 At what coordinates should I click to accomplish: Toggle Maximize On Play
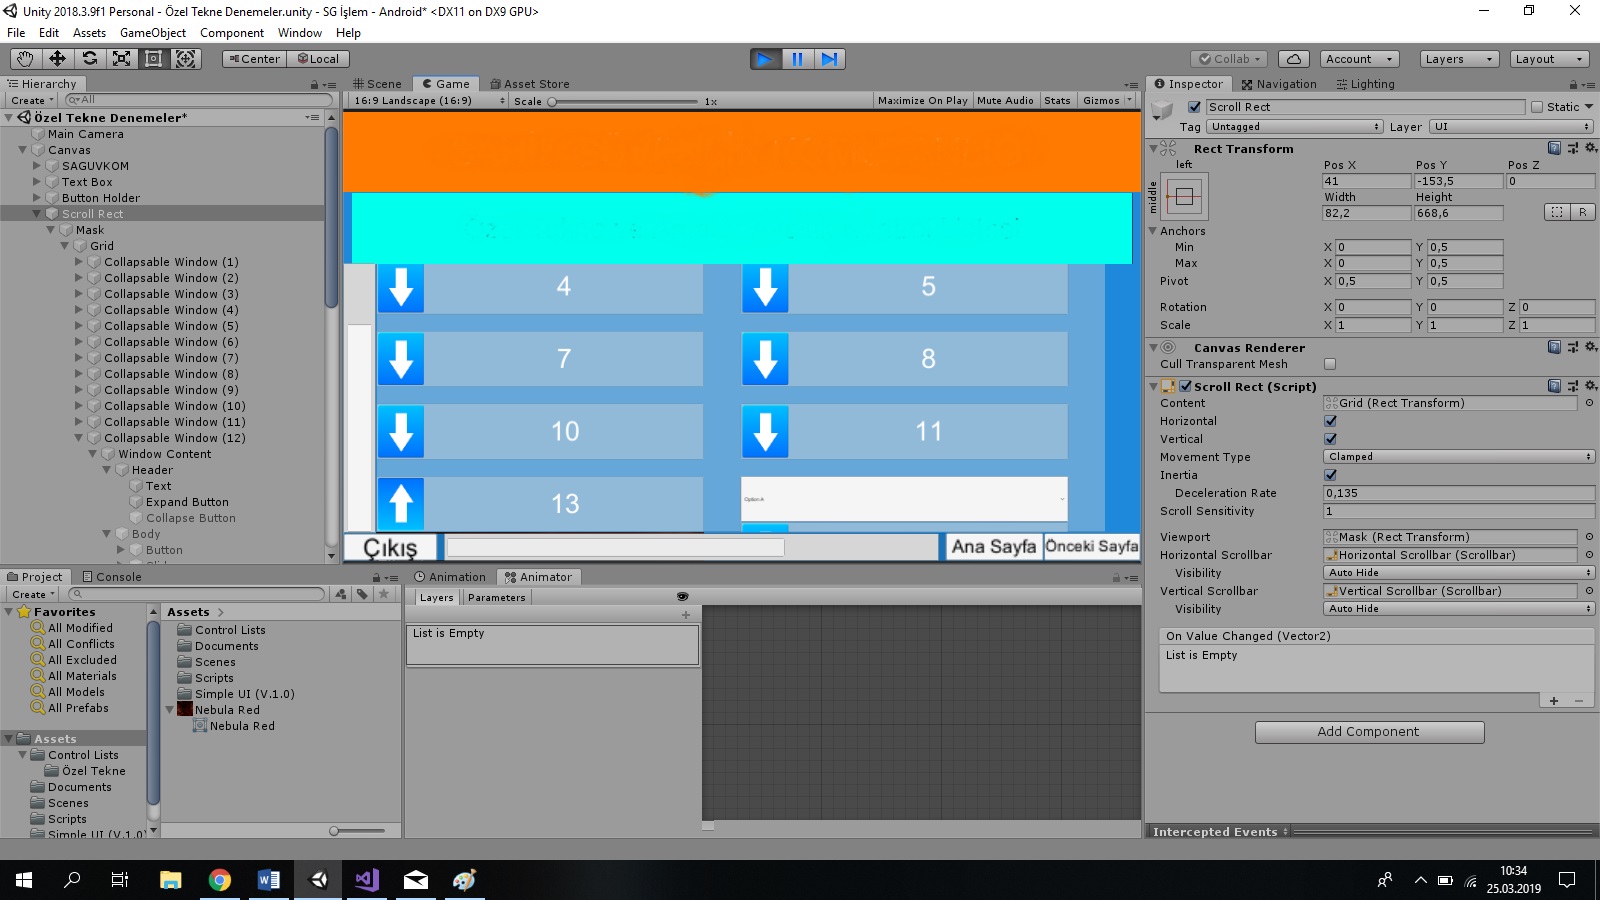(x=923, y=101)
